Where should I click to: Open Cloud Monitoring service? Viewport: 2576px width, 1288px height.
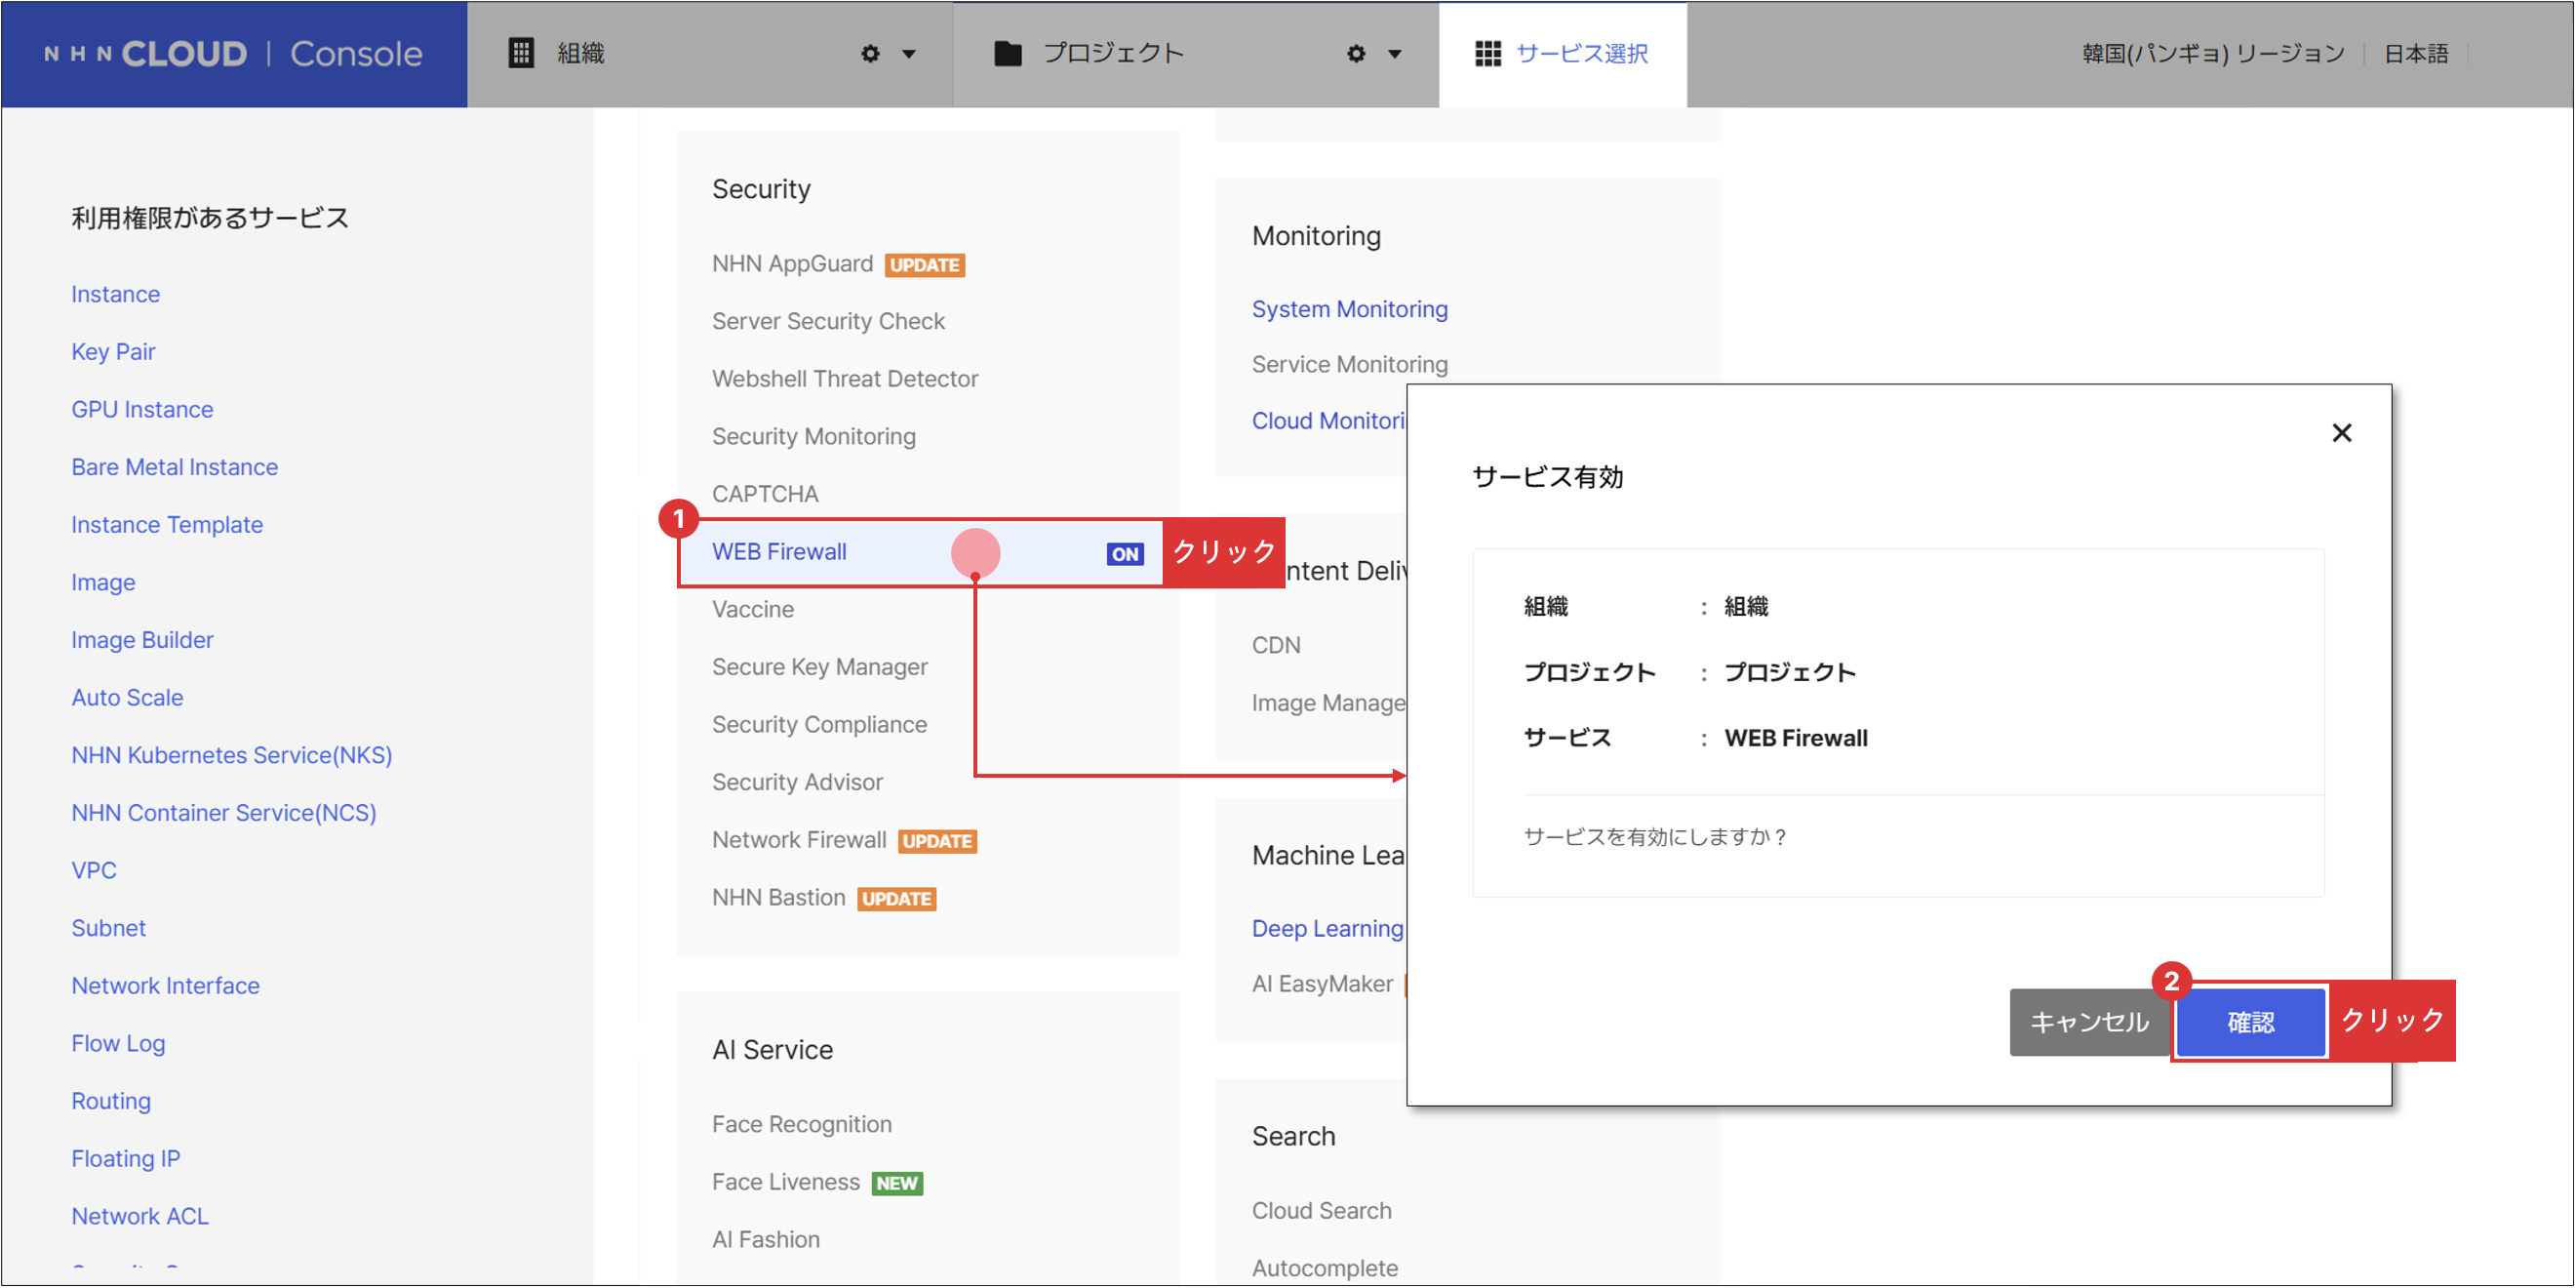tap(1329, 421)
